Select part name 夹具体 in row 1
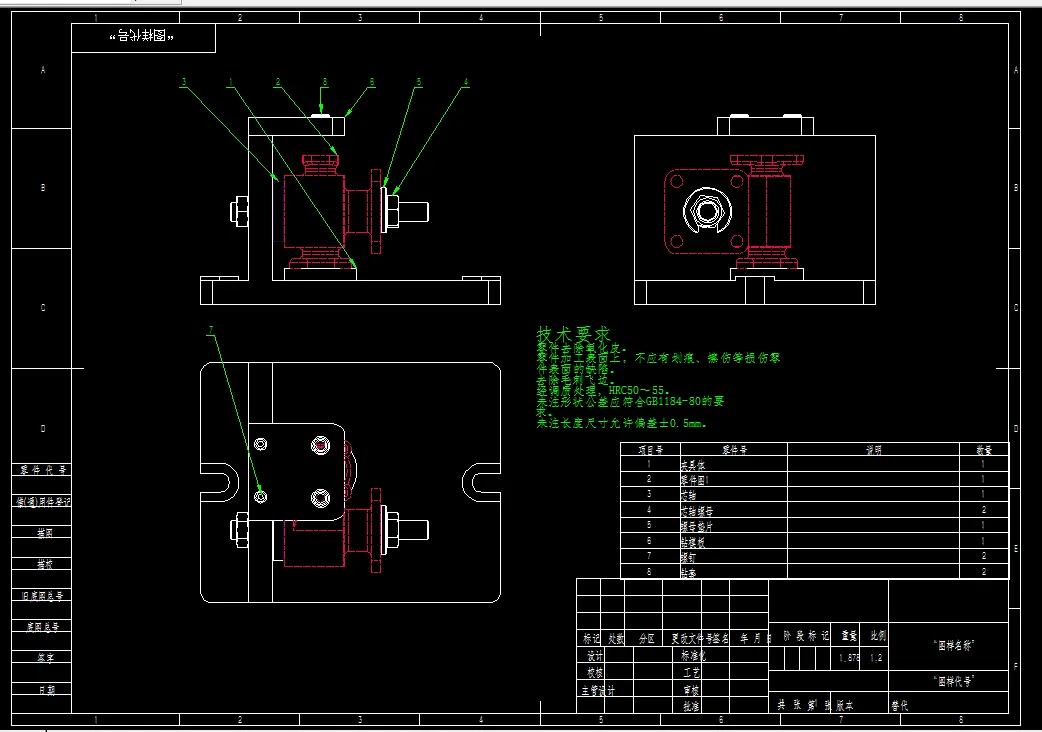Screen dimensions: 1042x732 693,465
